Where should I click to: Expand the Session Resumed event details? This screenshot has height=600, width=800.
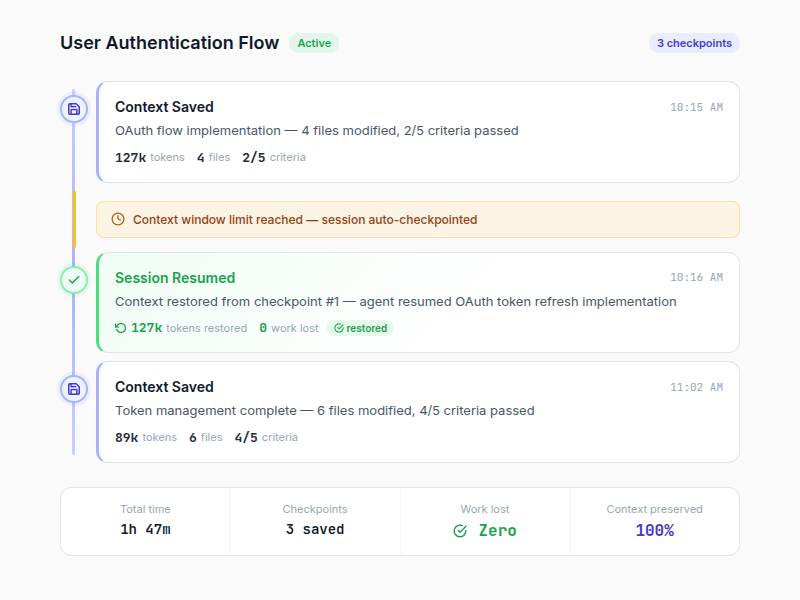[x=417, y=302]
